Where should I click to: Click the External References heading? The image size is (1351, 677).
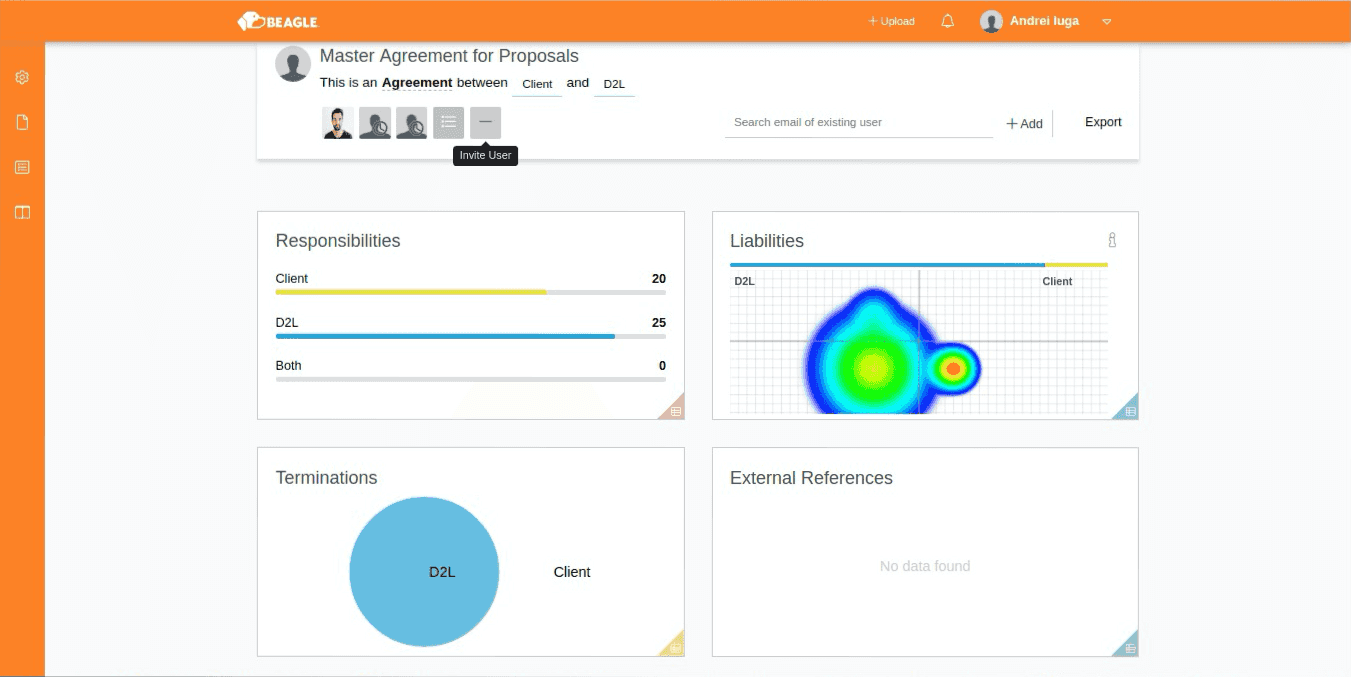[x=811, y=478]
